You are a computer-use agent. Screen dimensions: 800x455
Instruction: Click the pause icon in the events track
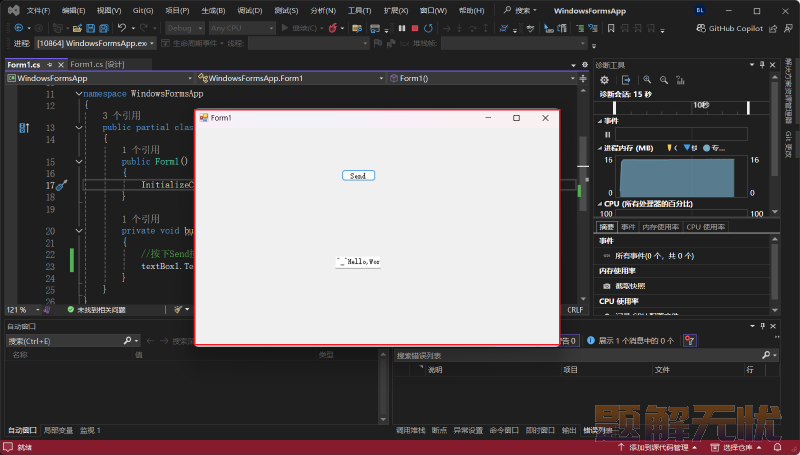click(607, 135)
